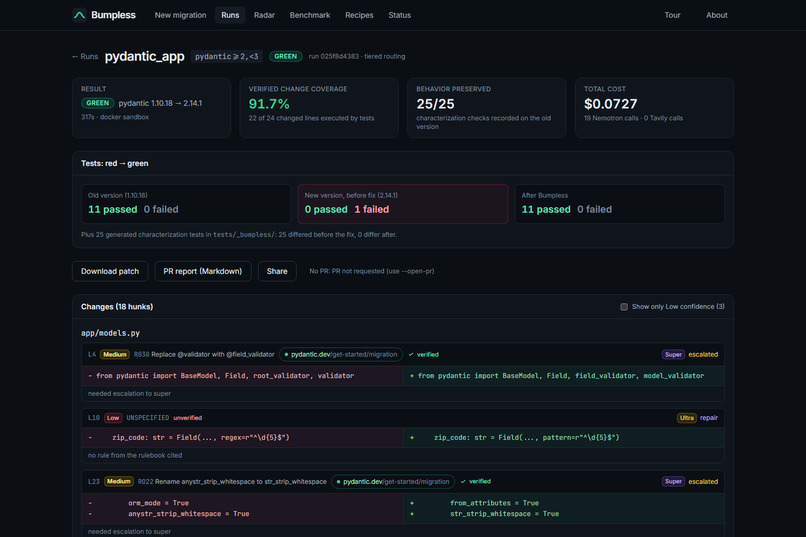Select the 91.7% coverage value
806x537 pixels.
point(269,104)
